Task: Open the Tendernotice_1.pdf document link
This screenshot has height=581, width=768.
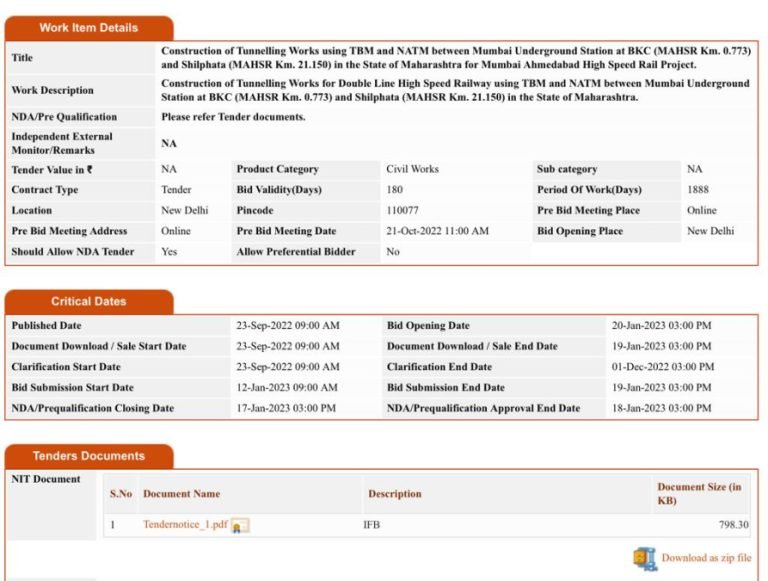Action: tap(185, 524)
